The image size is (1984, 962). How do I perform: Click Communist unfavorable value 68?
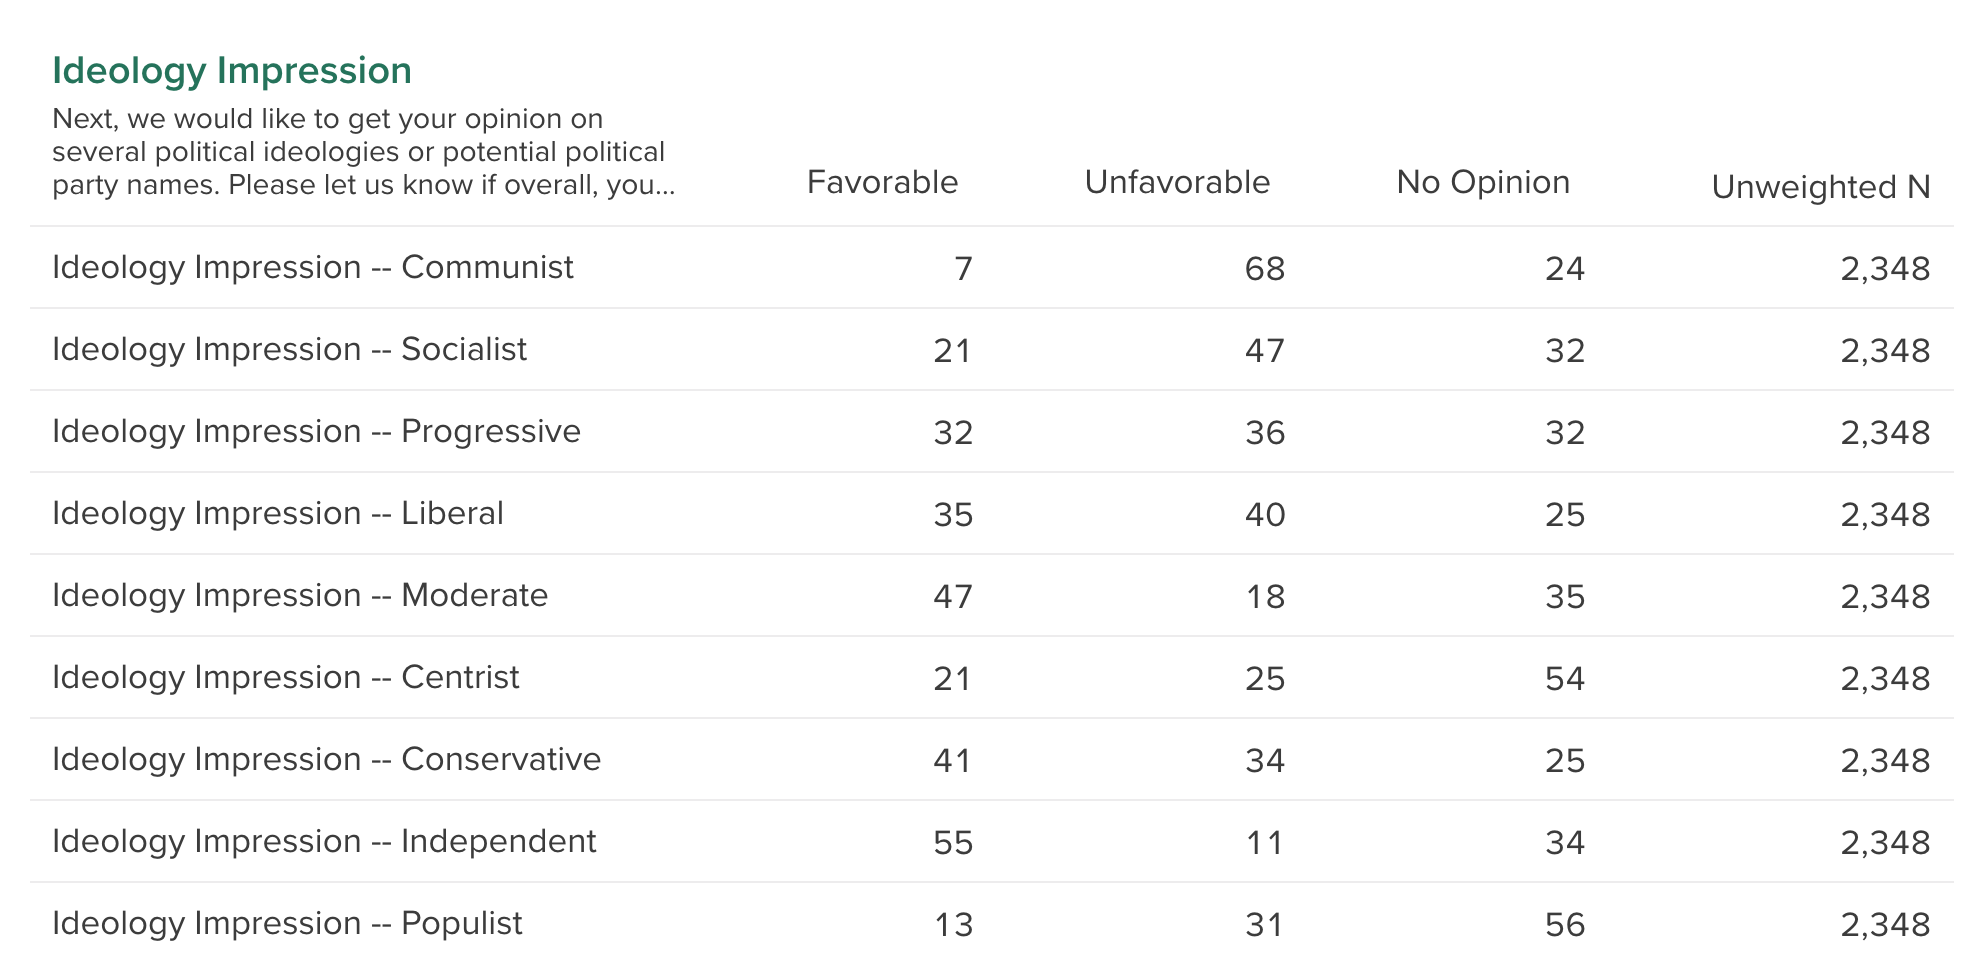1264,269
